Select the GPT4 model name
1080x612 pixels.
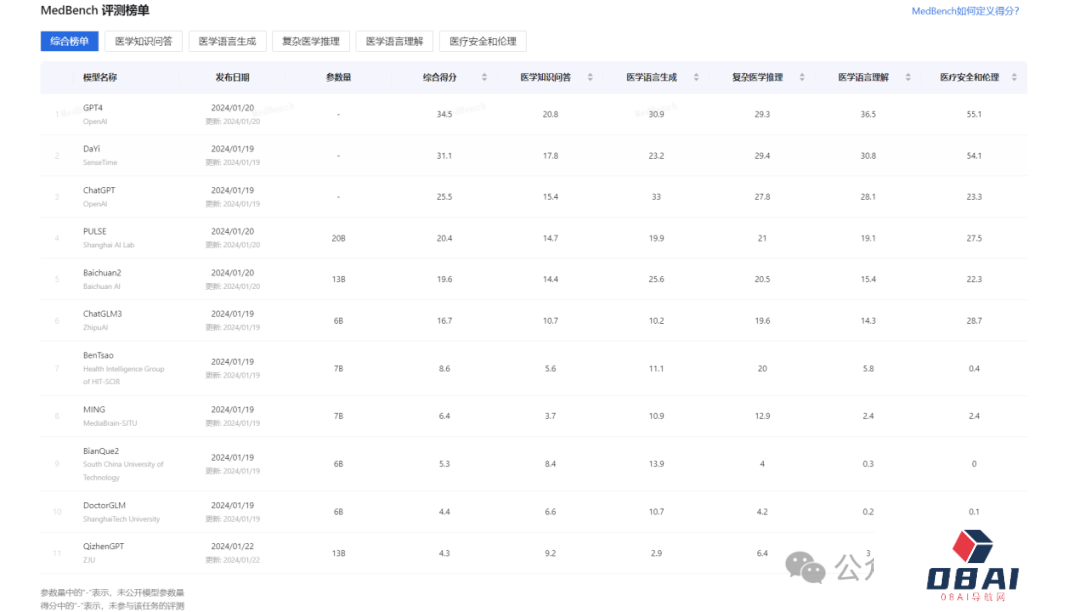[93, 108]
